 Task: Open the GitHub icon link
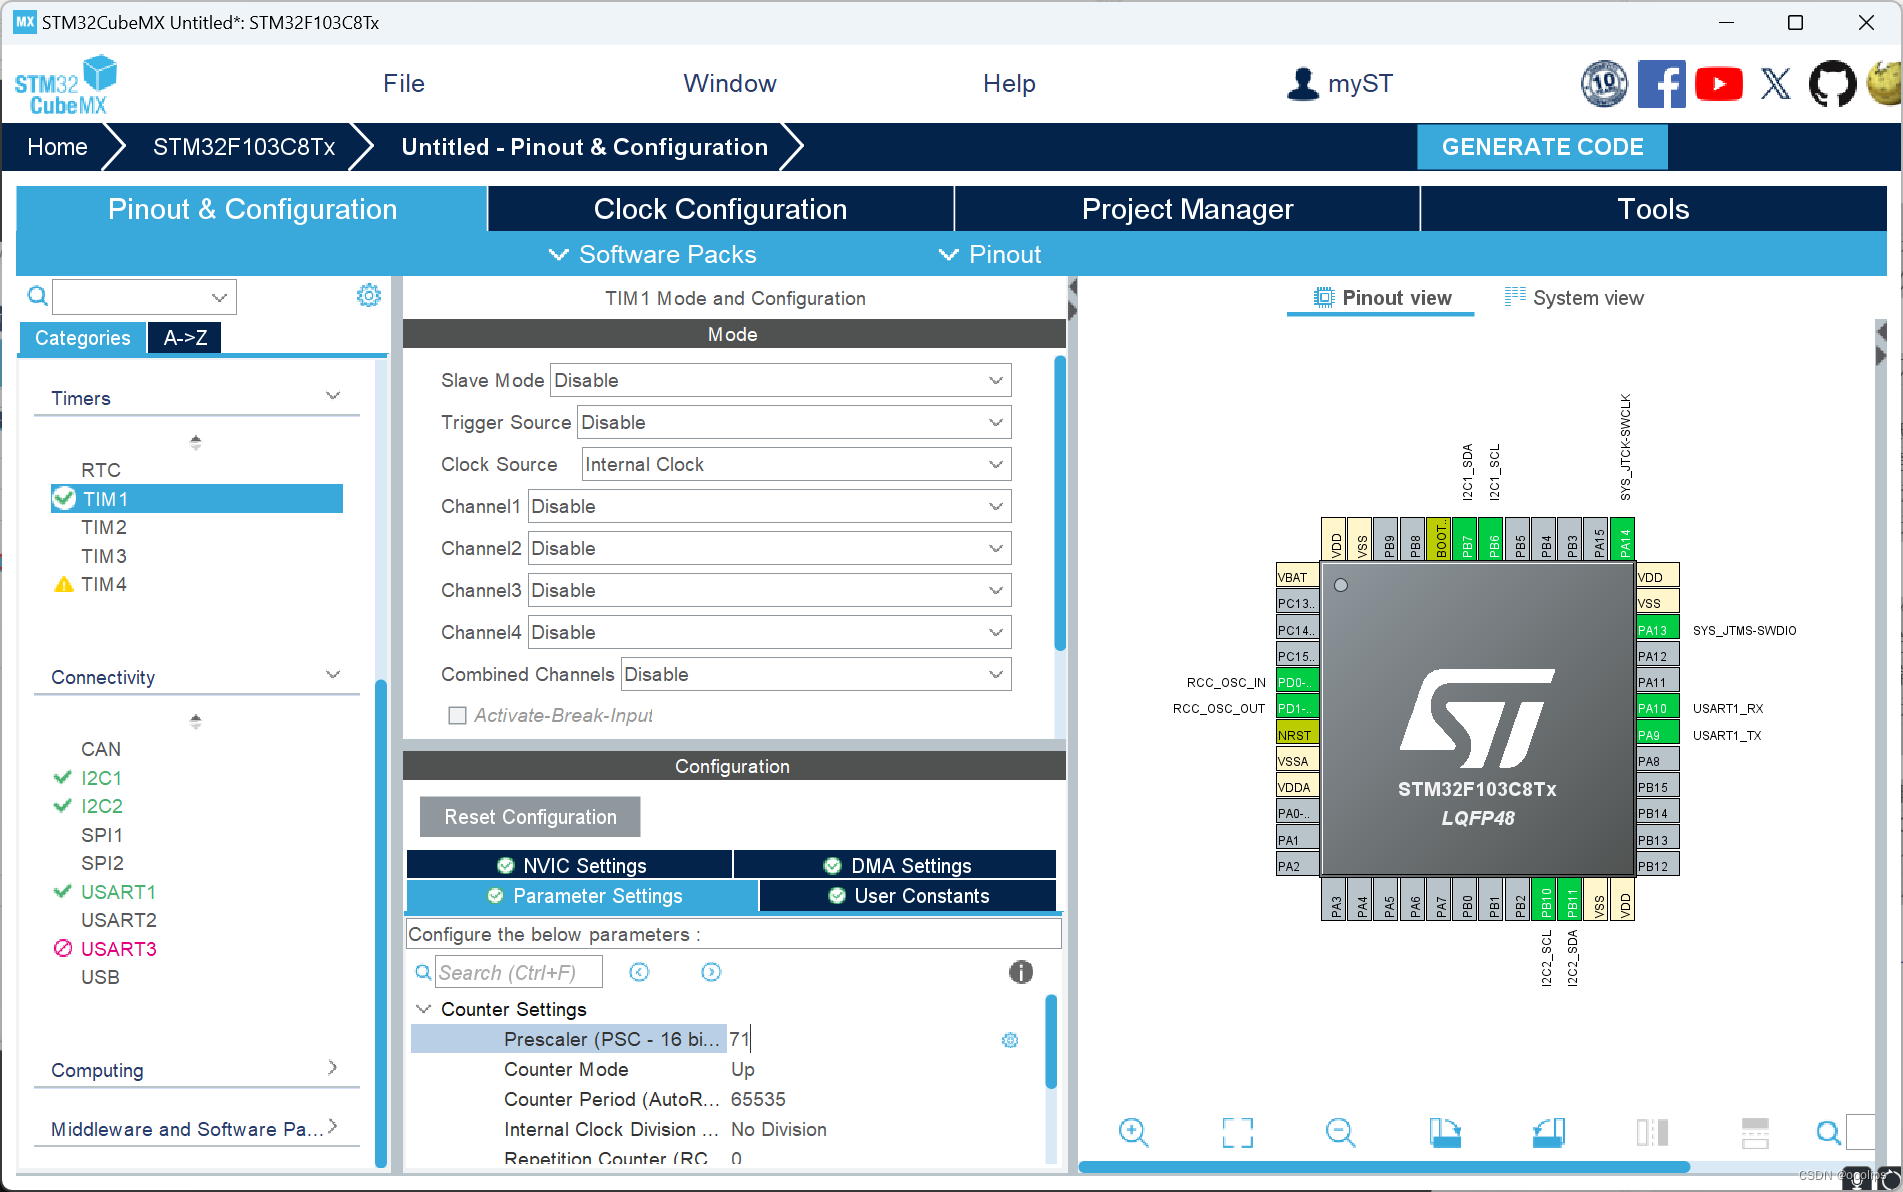tap(1833, 84)
